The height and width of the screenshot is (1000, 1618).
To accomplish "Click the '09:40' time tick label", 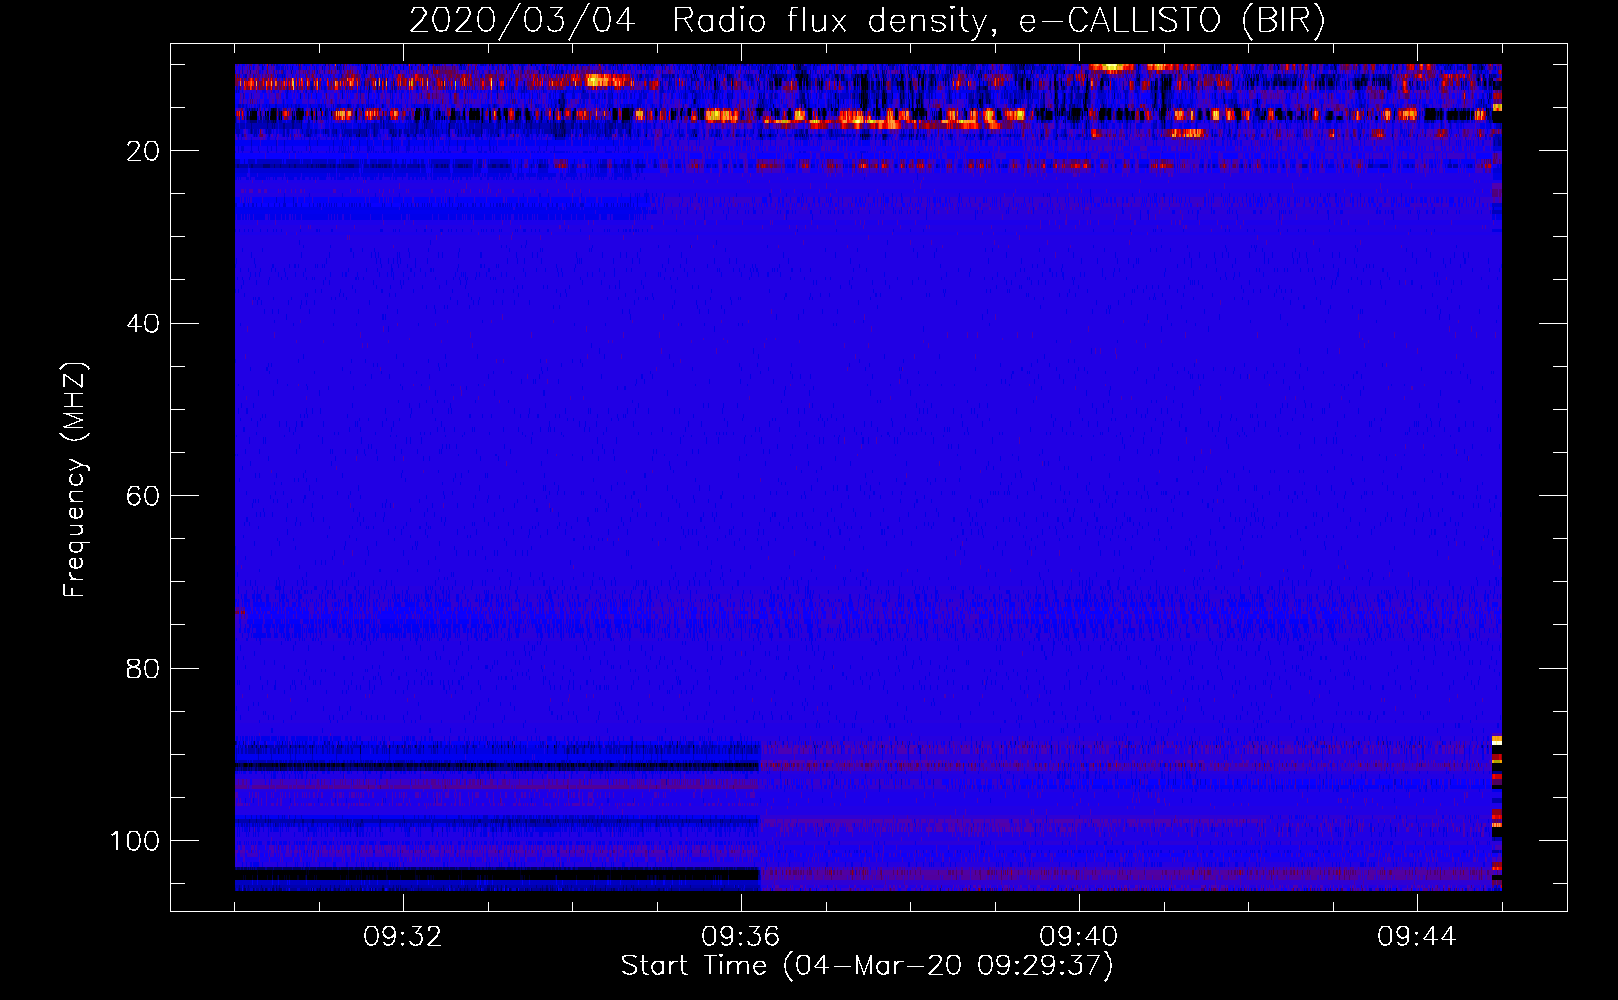I will (x=1079, y=937).
